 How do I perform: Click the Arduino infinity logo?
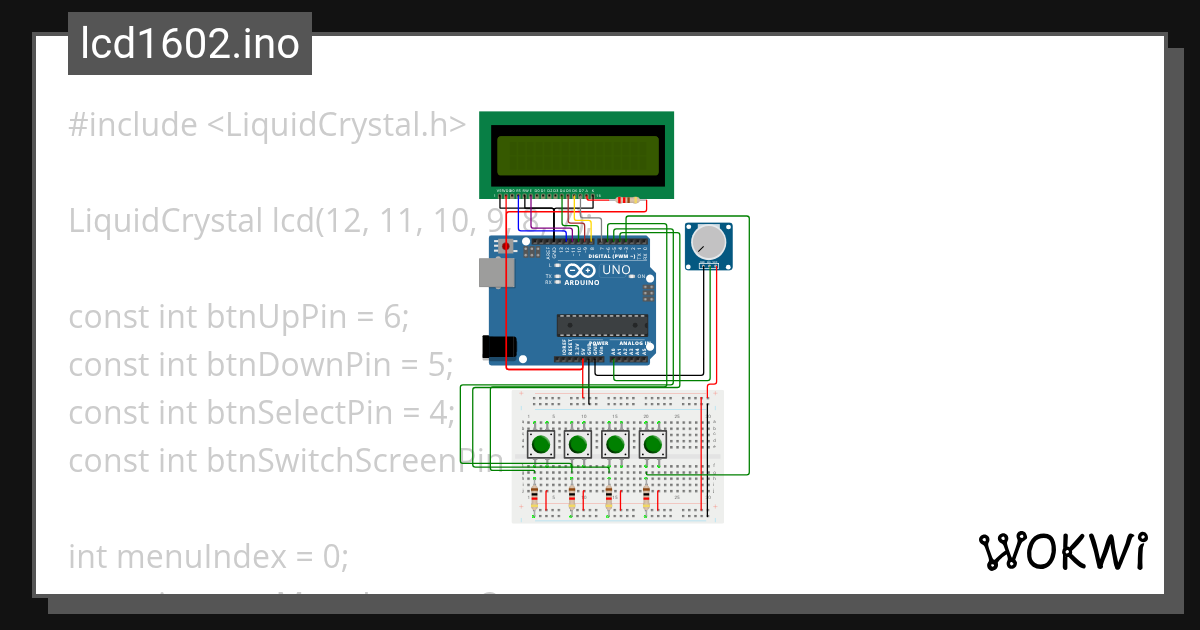click(x=580, y=271)
